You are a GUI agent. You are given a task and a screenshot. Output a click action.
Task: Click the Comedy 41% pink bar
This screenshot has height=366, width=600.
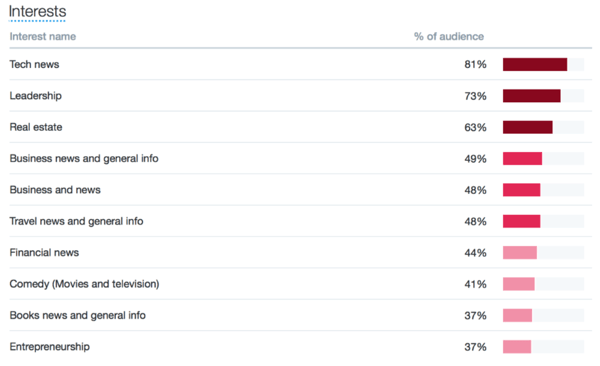pyautogui.click(x=518, y=284)
